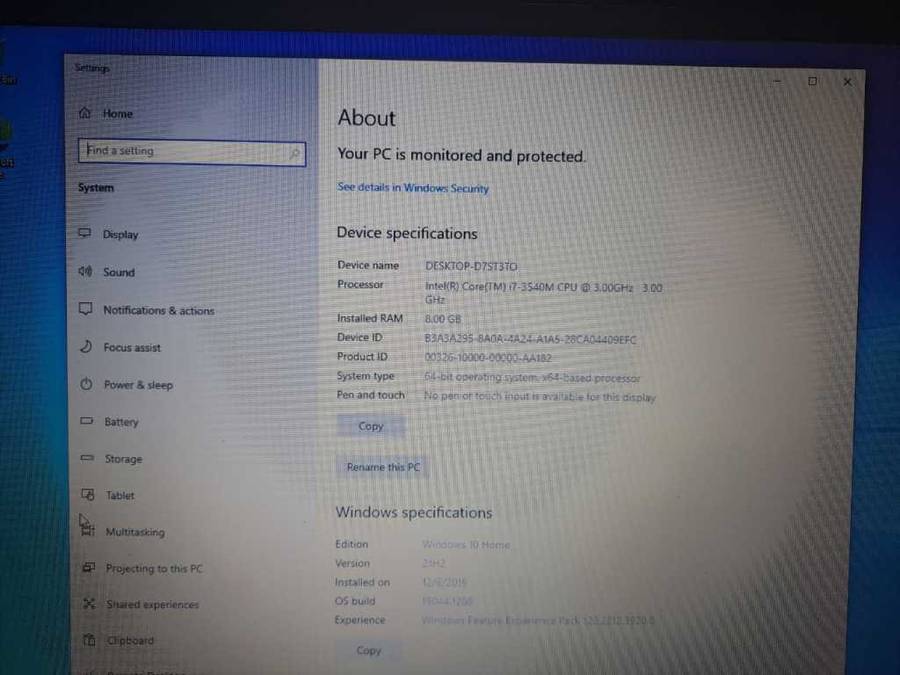Image resolution: width=900 pixels, height=675 pixels.
Task: Click the Storage drive icon
Action: 87,459
